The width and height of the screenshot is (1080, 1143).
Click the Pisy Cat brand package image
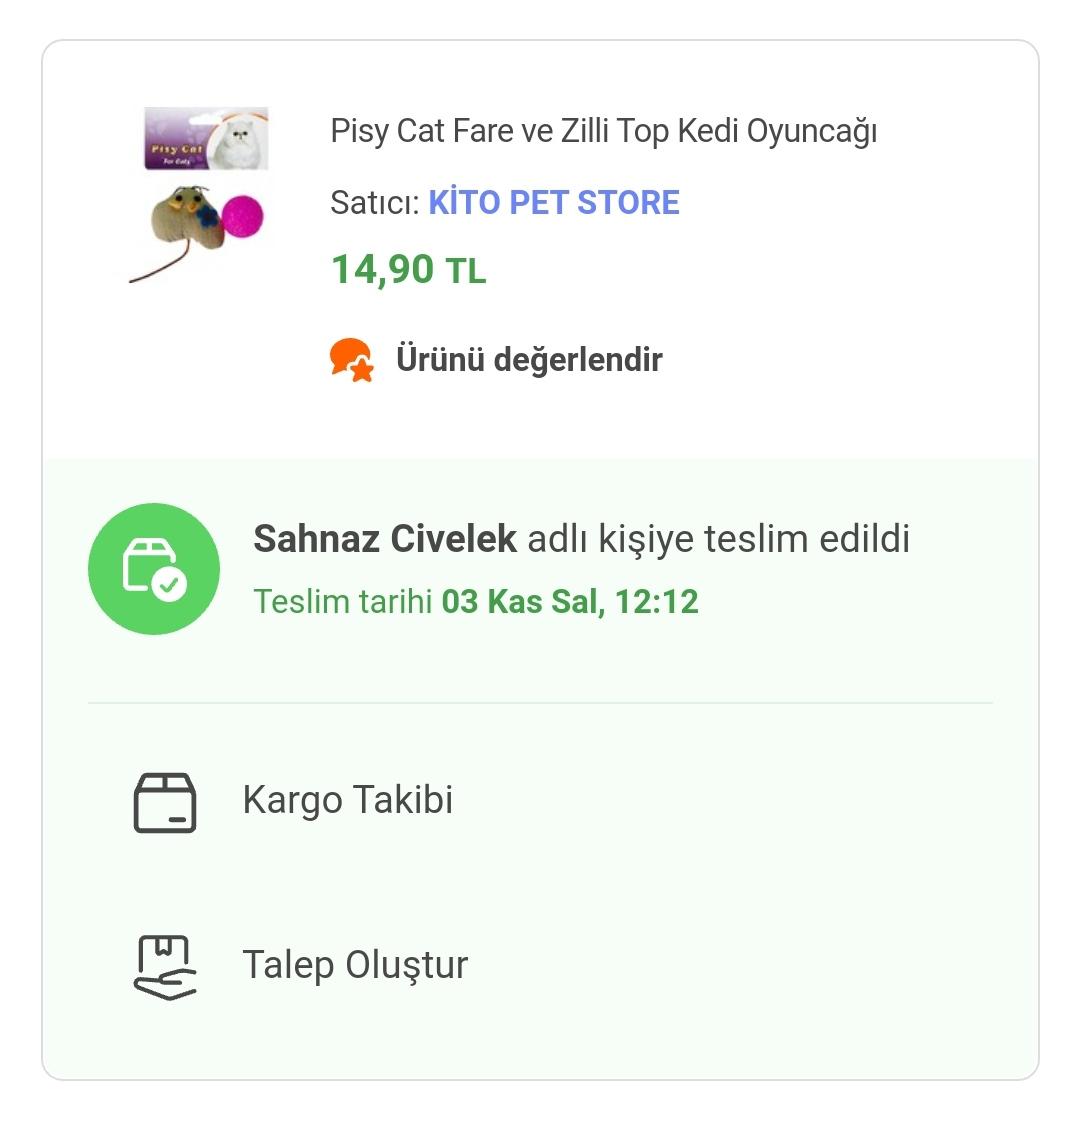tap(206, 139)
